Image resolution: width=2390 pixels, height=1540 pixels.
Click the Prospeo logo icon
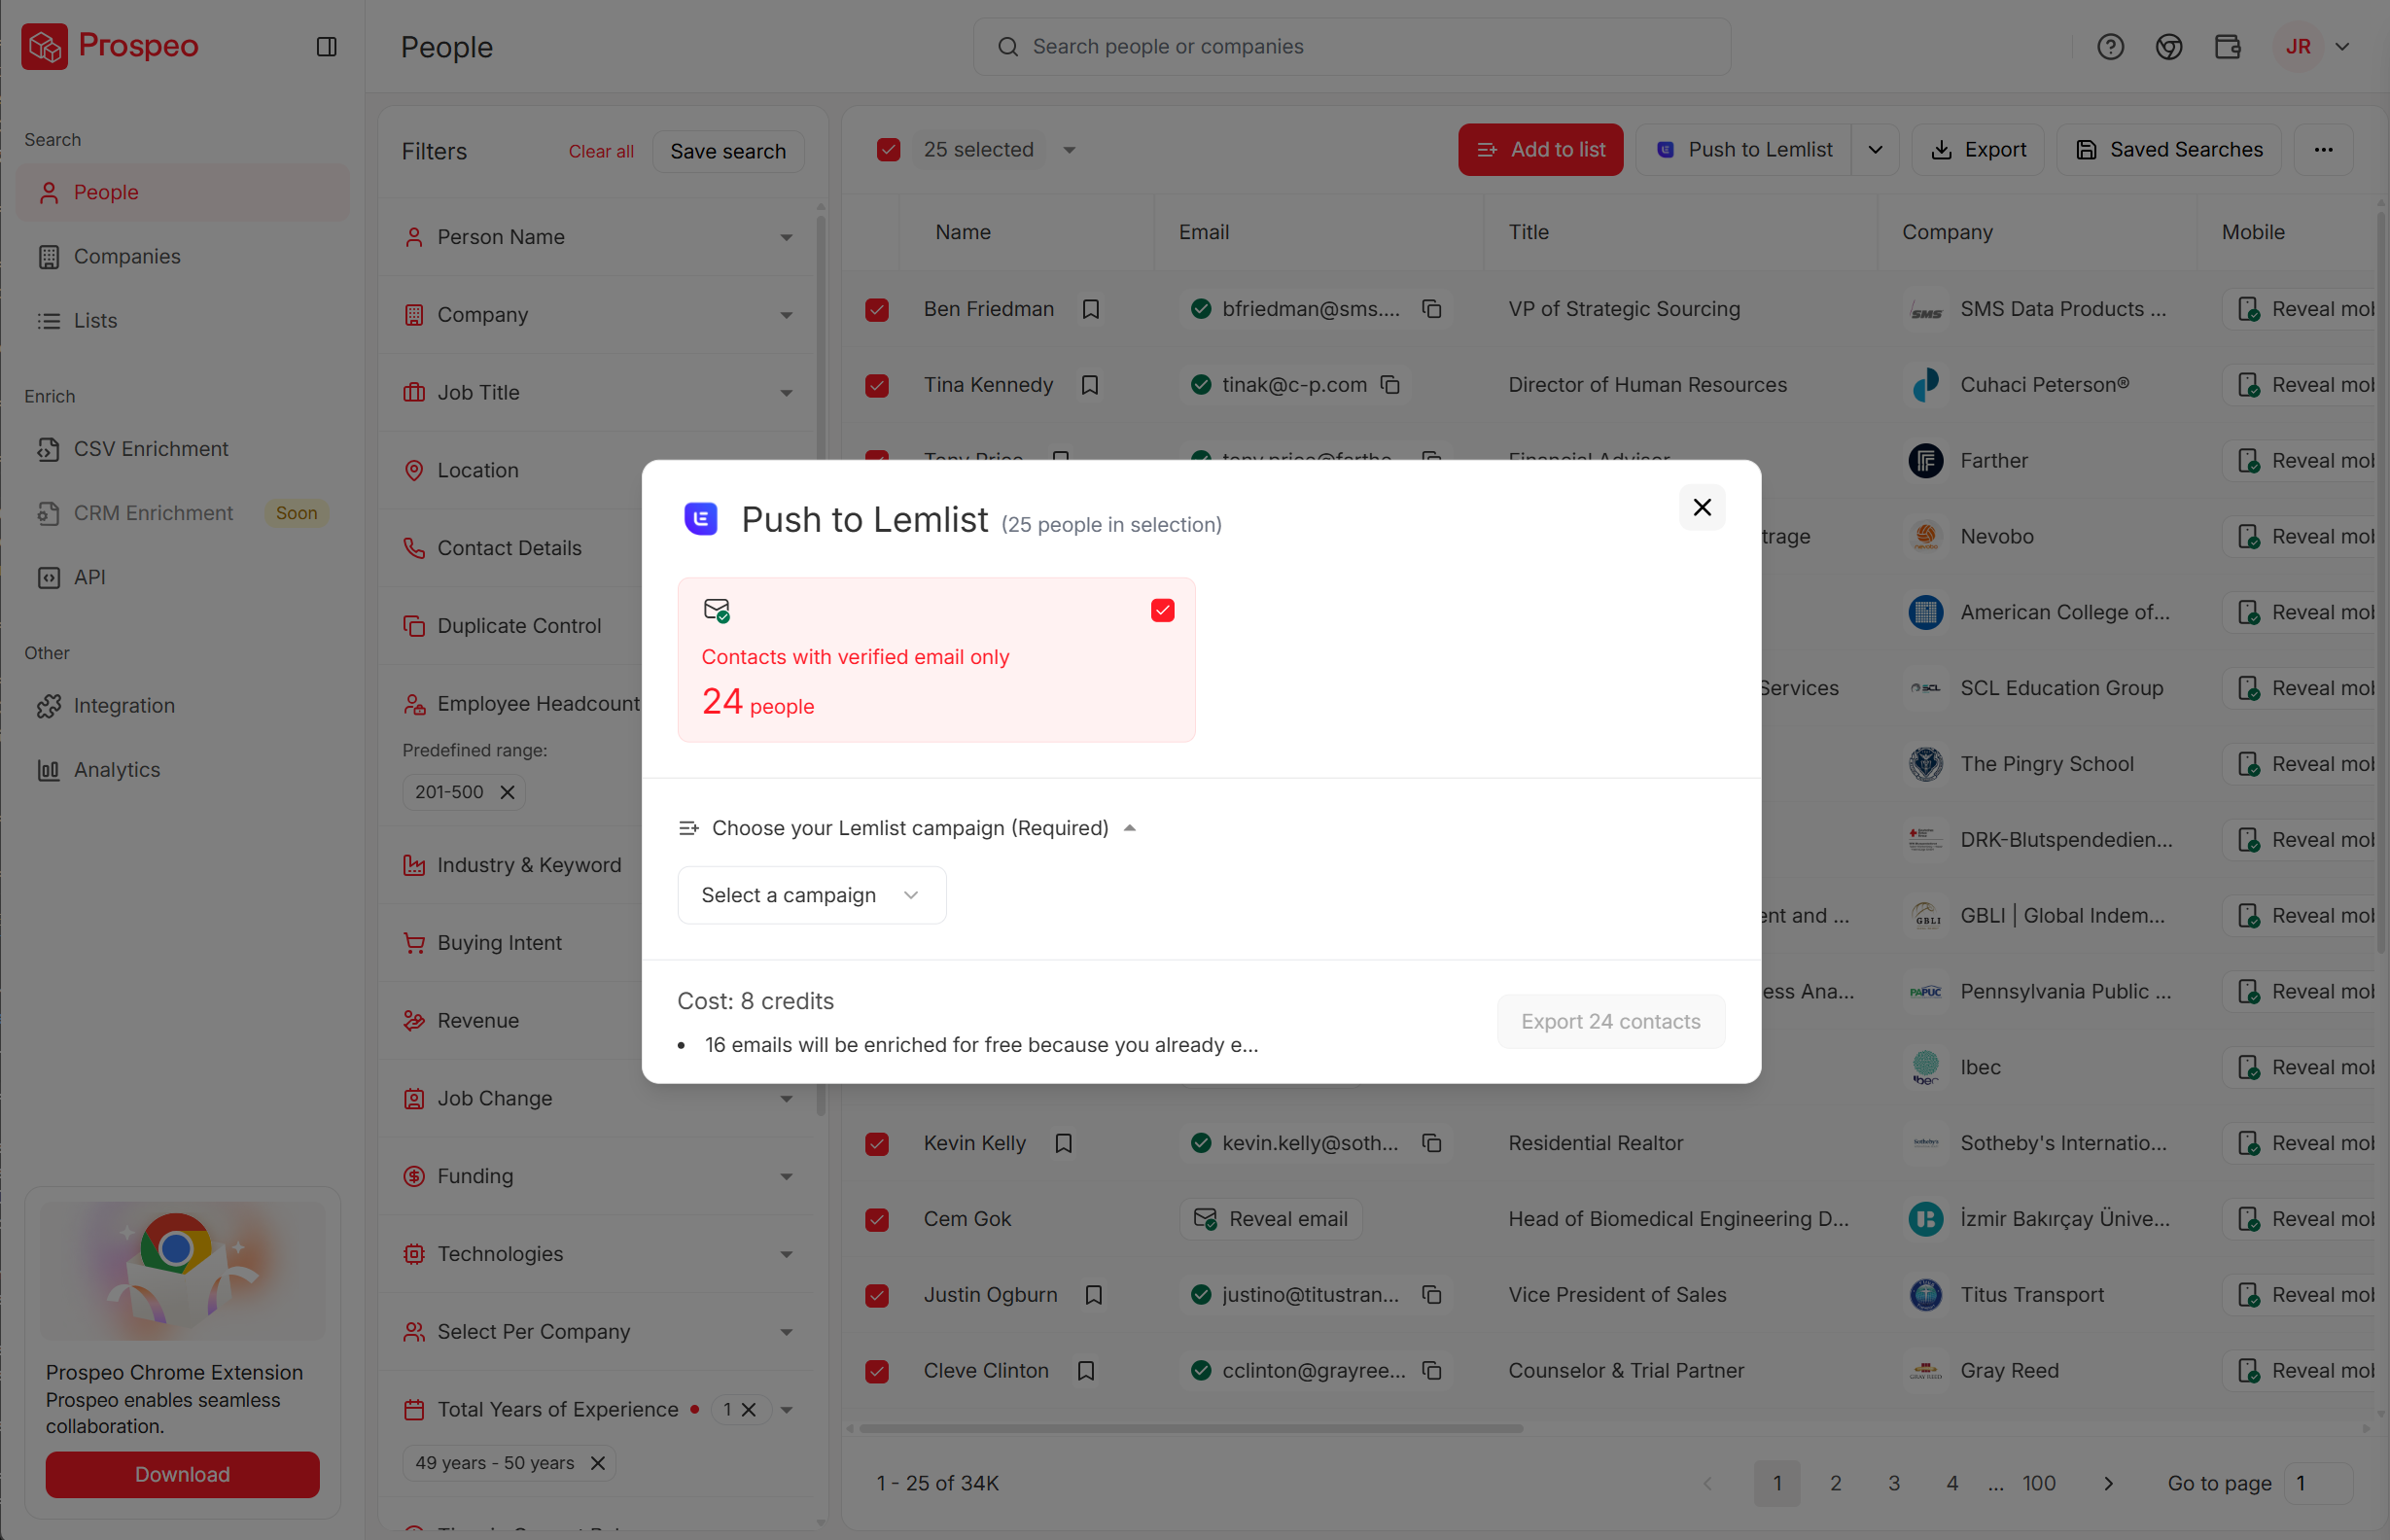click(45, 47)
